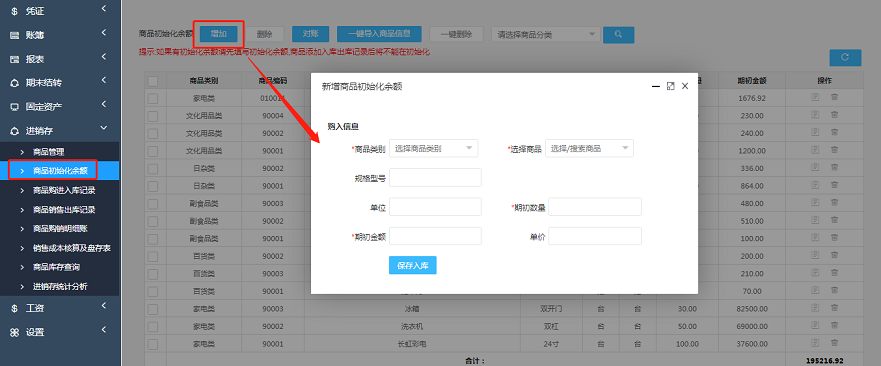Expand the 账簿 sidebar section
Screen dimensions: 881x366
pos(60,35)
